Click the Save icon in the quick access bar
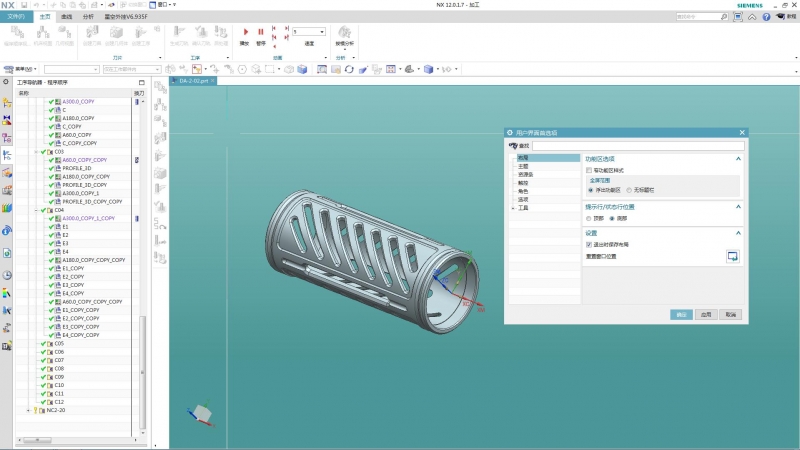The height and width of the screenshot is (450, 800). pos(24,5)
